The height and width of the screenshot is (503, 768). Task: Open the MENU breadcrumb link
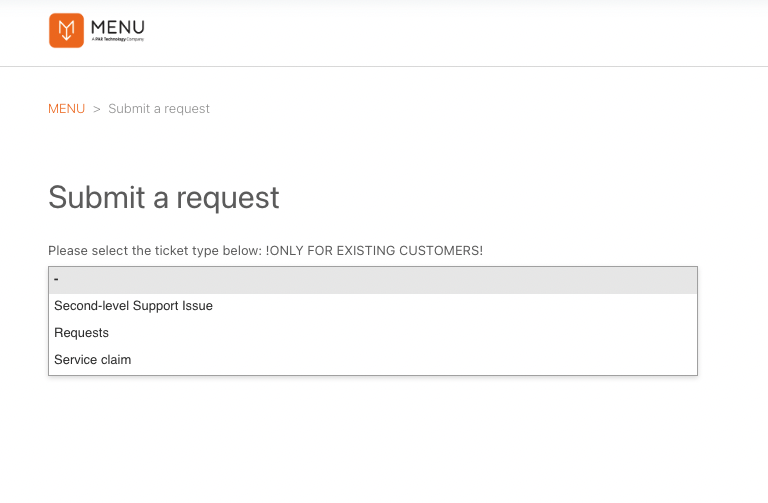point(67,109)
